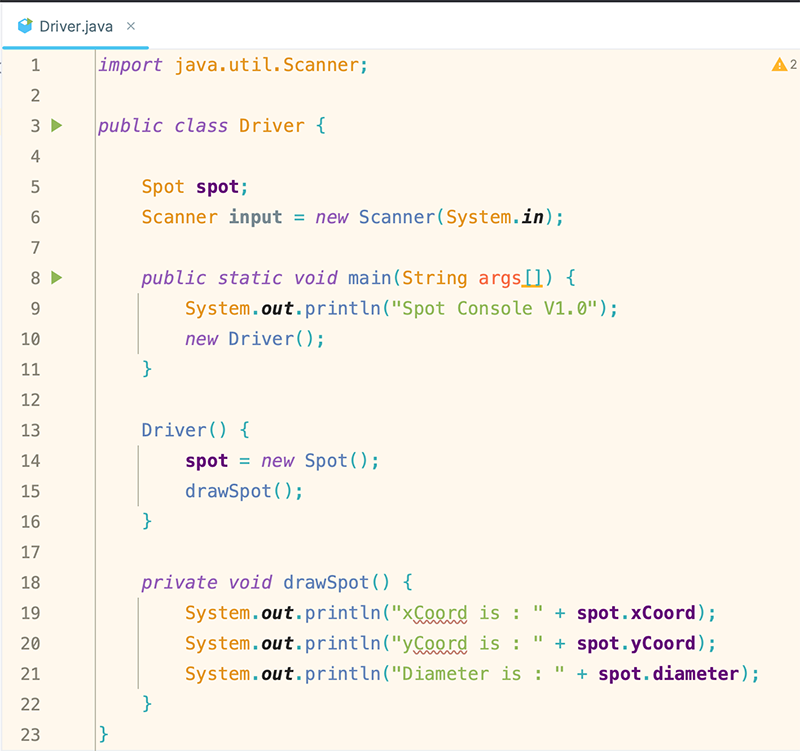Viewport: 800px width, 751px height.
Task: Click the Driver.java file icon in the tab
Action: click(25, 27)
